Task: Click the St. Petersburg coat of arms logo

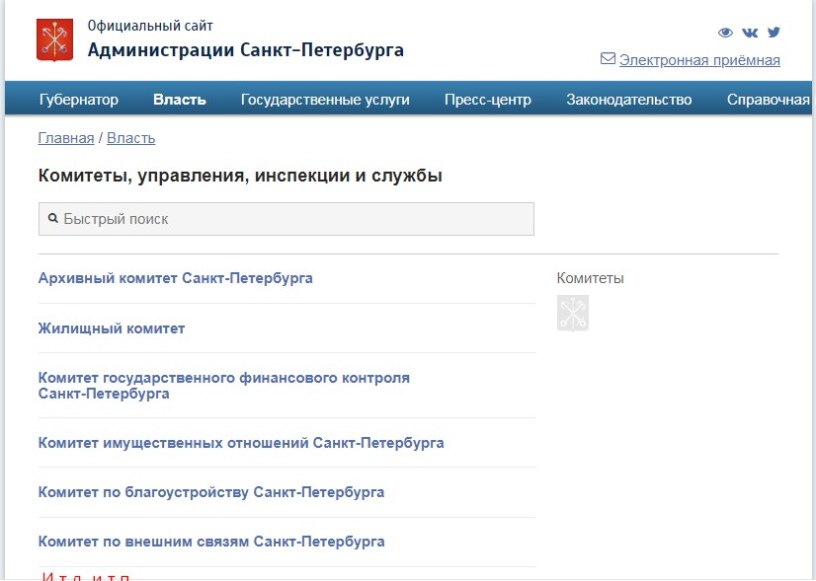Action: point(54,40)
